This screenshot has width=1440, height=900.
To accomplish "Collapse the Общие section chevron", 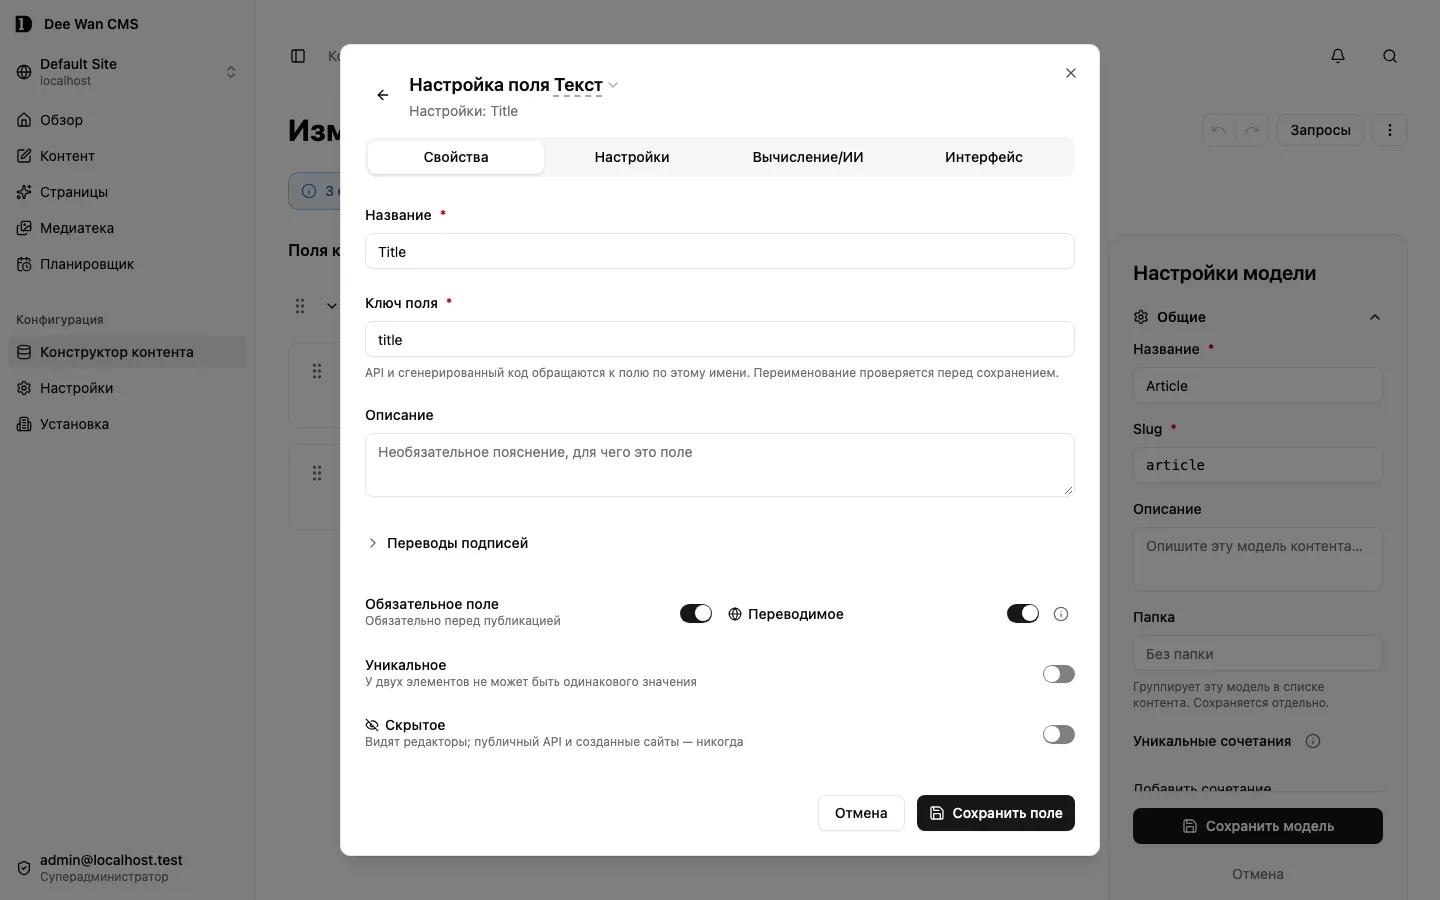I will pyautogui.click(x=1375, y=317).
